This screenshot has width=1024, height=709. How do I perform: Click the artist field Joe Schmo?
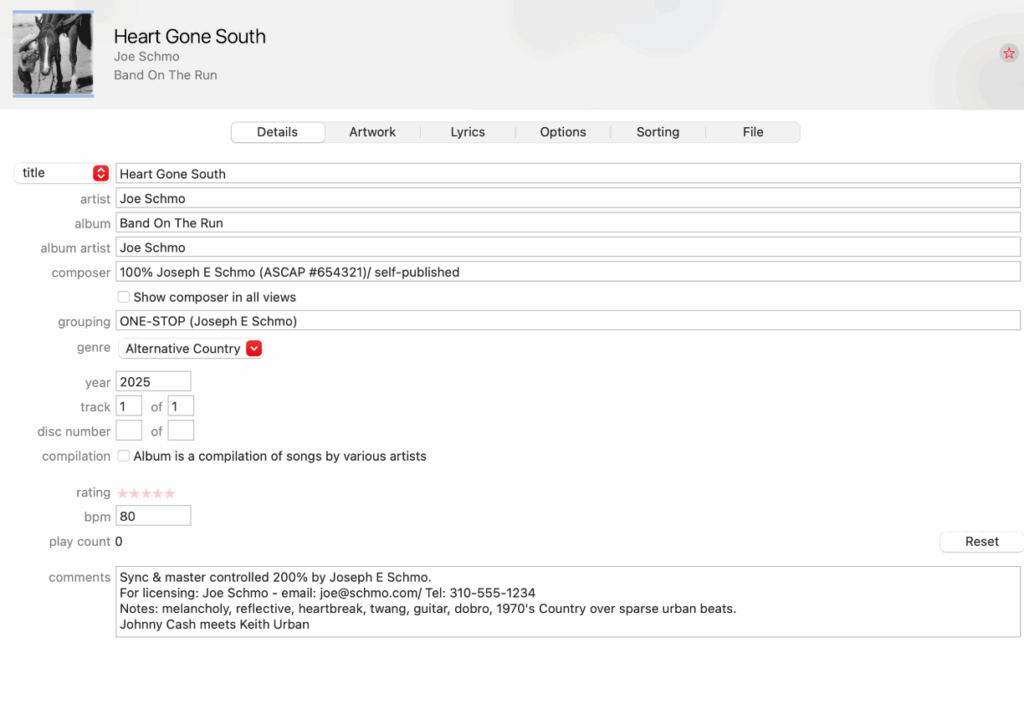(568, 198)
